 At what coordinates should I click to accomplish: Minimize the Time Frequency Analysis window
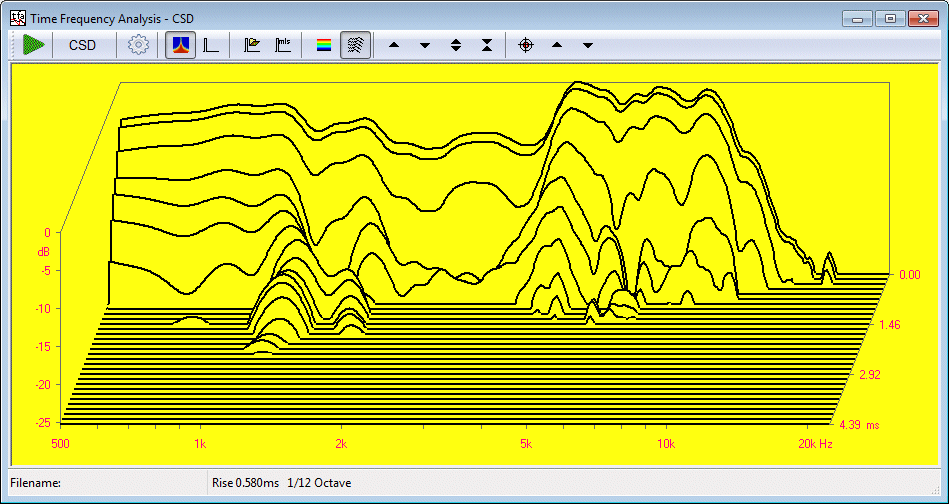click(858, 18)
